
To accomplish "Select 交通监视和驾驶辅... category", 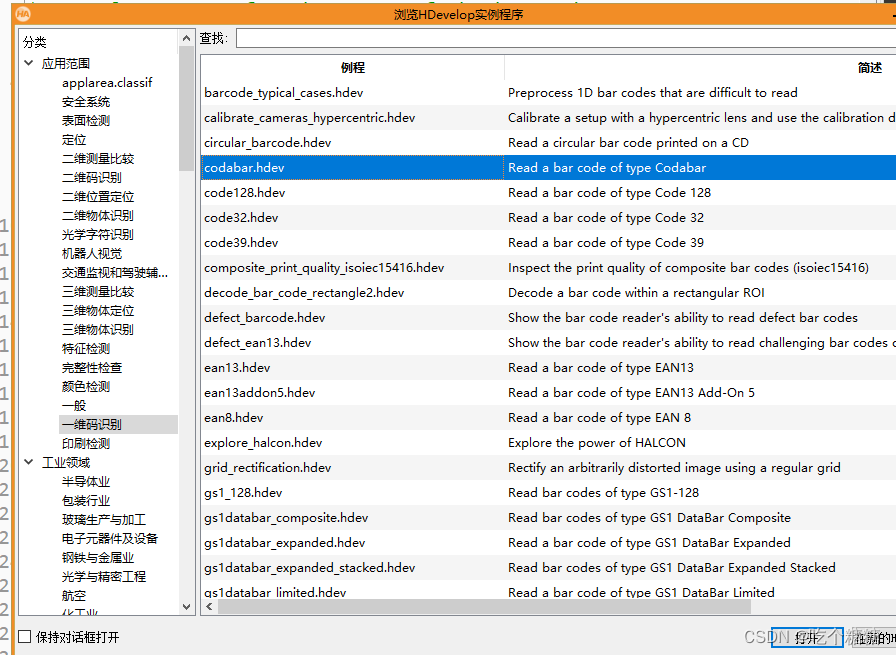I will 115,273.
